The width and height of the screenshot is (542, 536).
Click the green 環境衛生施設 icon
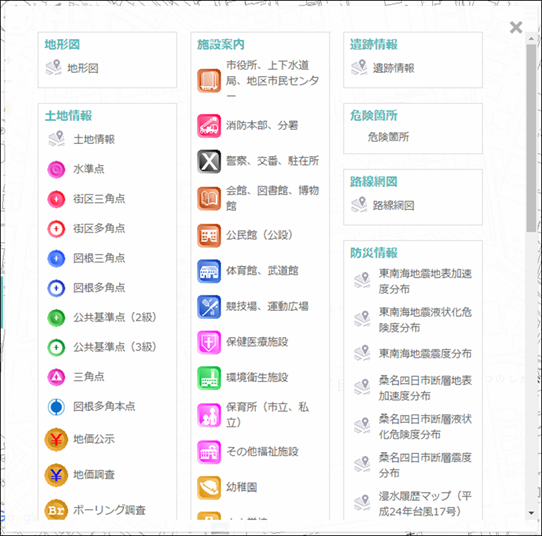click(209, 378)
